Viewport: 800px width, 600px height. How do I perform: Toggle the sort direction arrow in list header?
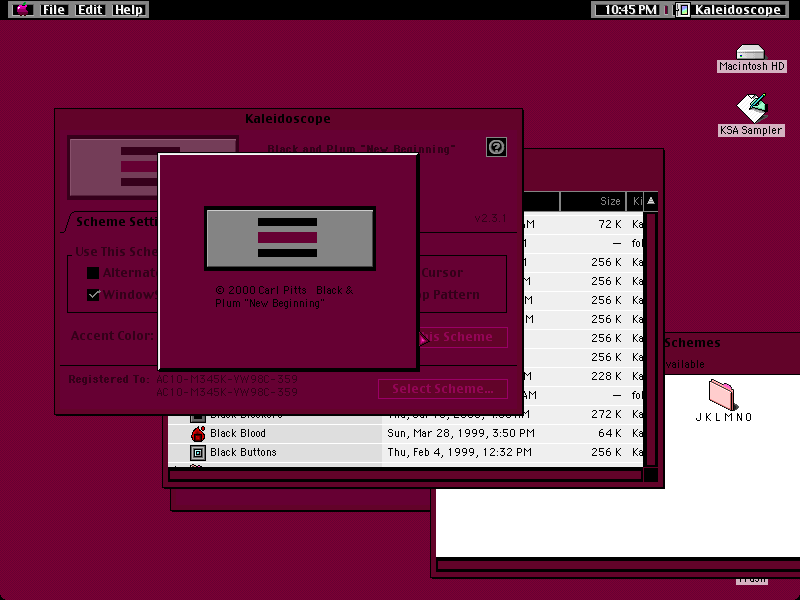coord(651,201)
